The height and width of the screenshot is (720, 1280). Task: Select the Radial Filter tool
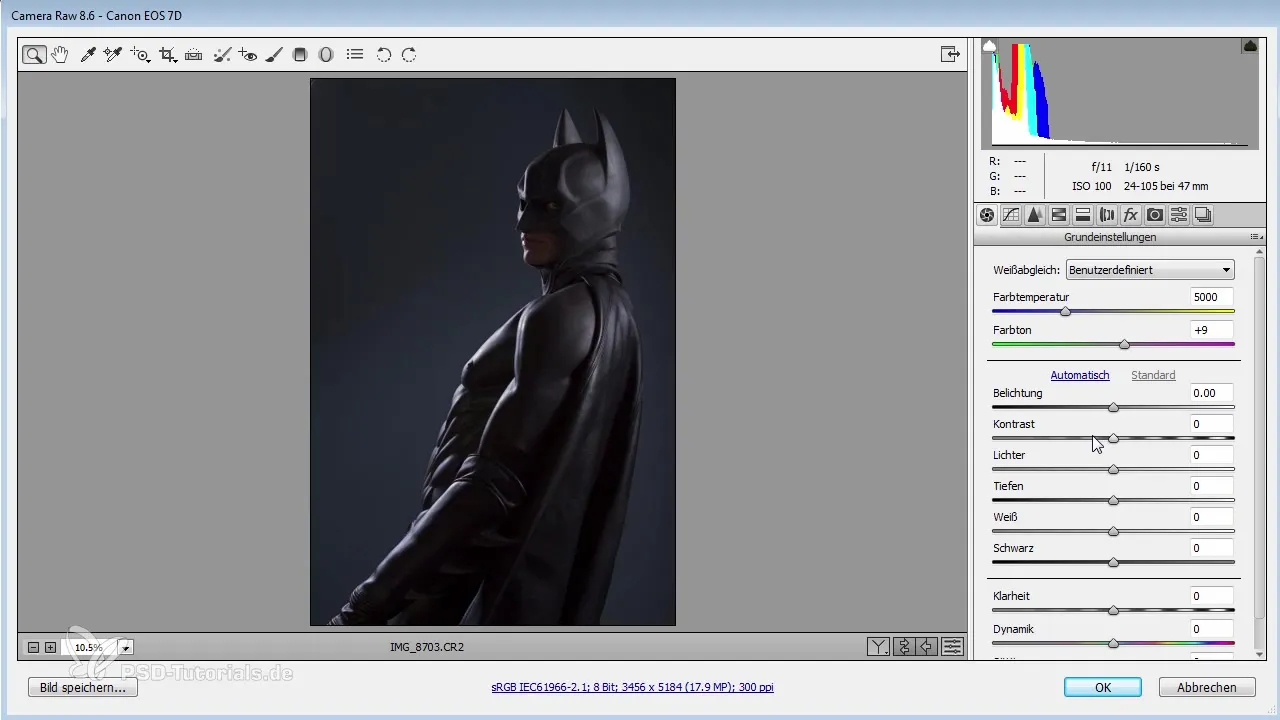point(325,55)
